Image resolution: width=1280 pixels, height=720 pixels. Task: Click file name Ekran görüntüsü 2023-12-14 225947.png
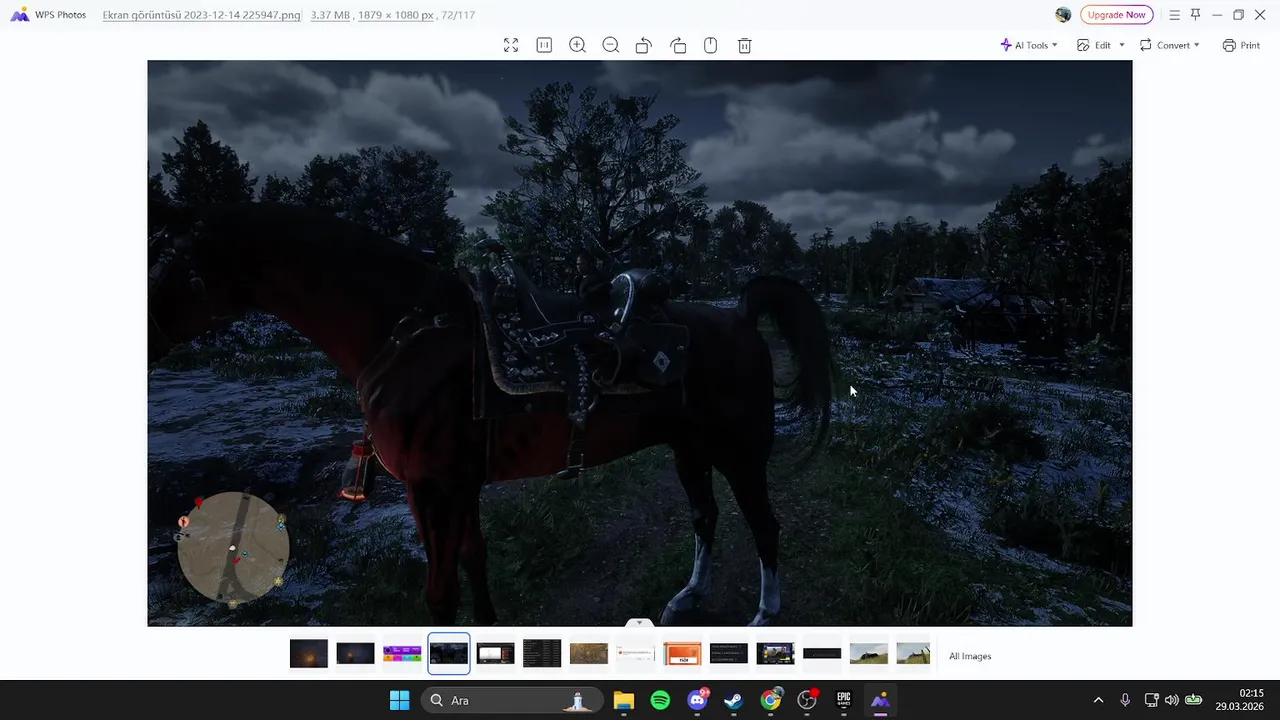[x=201, y=15]
